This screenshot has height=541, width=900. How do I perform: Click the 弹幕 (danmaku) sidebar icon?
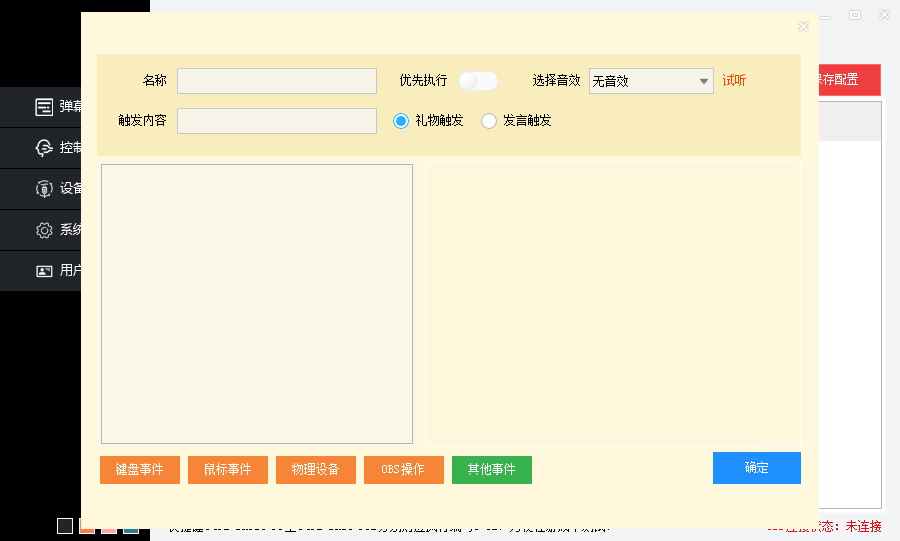point(44,107)
